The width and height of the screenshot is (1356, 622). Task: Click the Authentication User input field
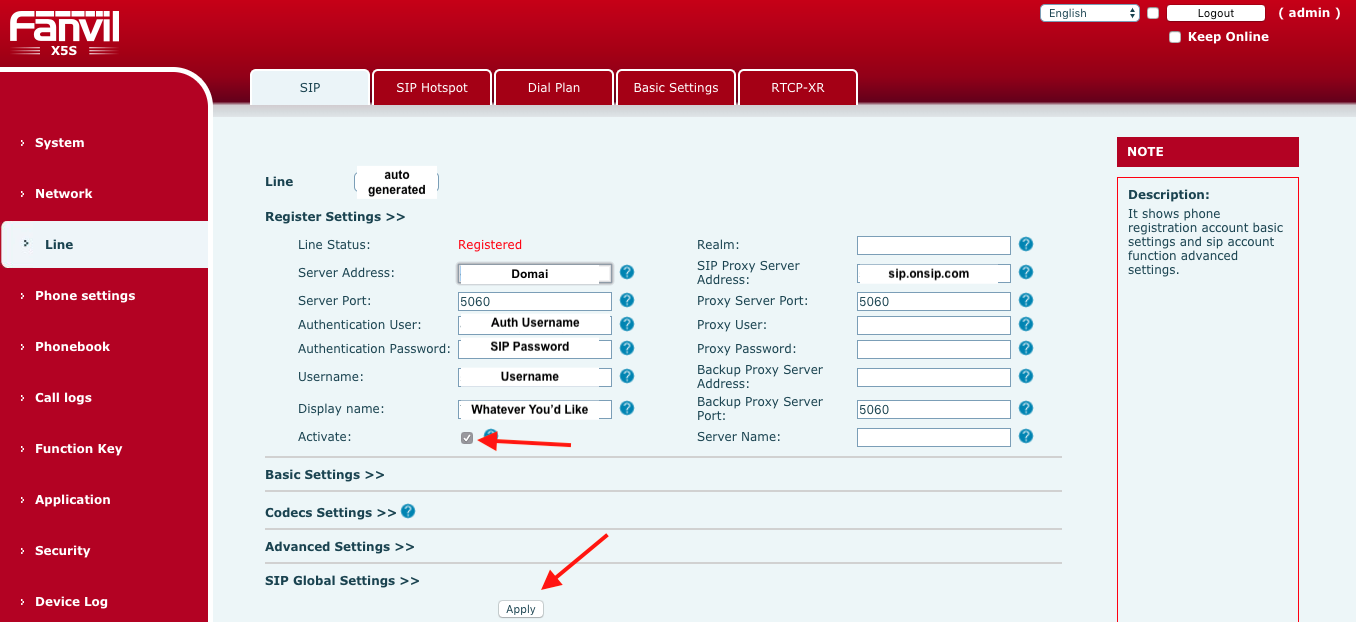click(535, 324)
